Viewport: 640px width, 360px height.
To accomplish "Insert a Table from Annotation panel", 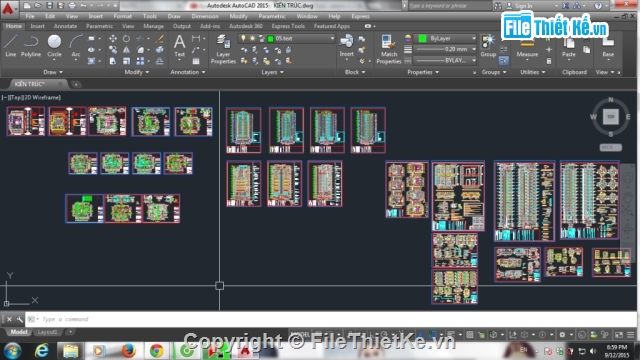I will coord(196,61).
